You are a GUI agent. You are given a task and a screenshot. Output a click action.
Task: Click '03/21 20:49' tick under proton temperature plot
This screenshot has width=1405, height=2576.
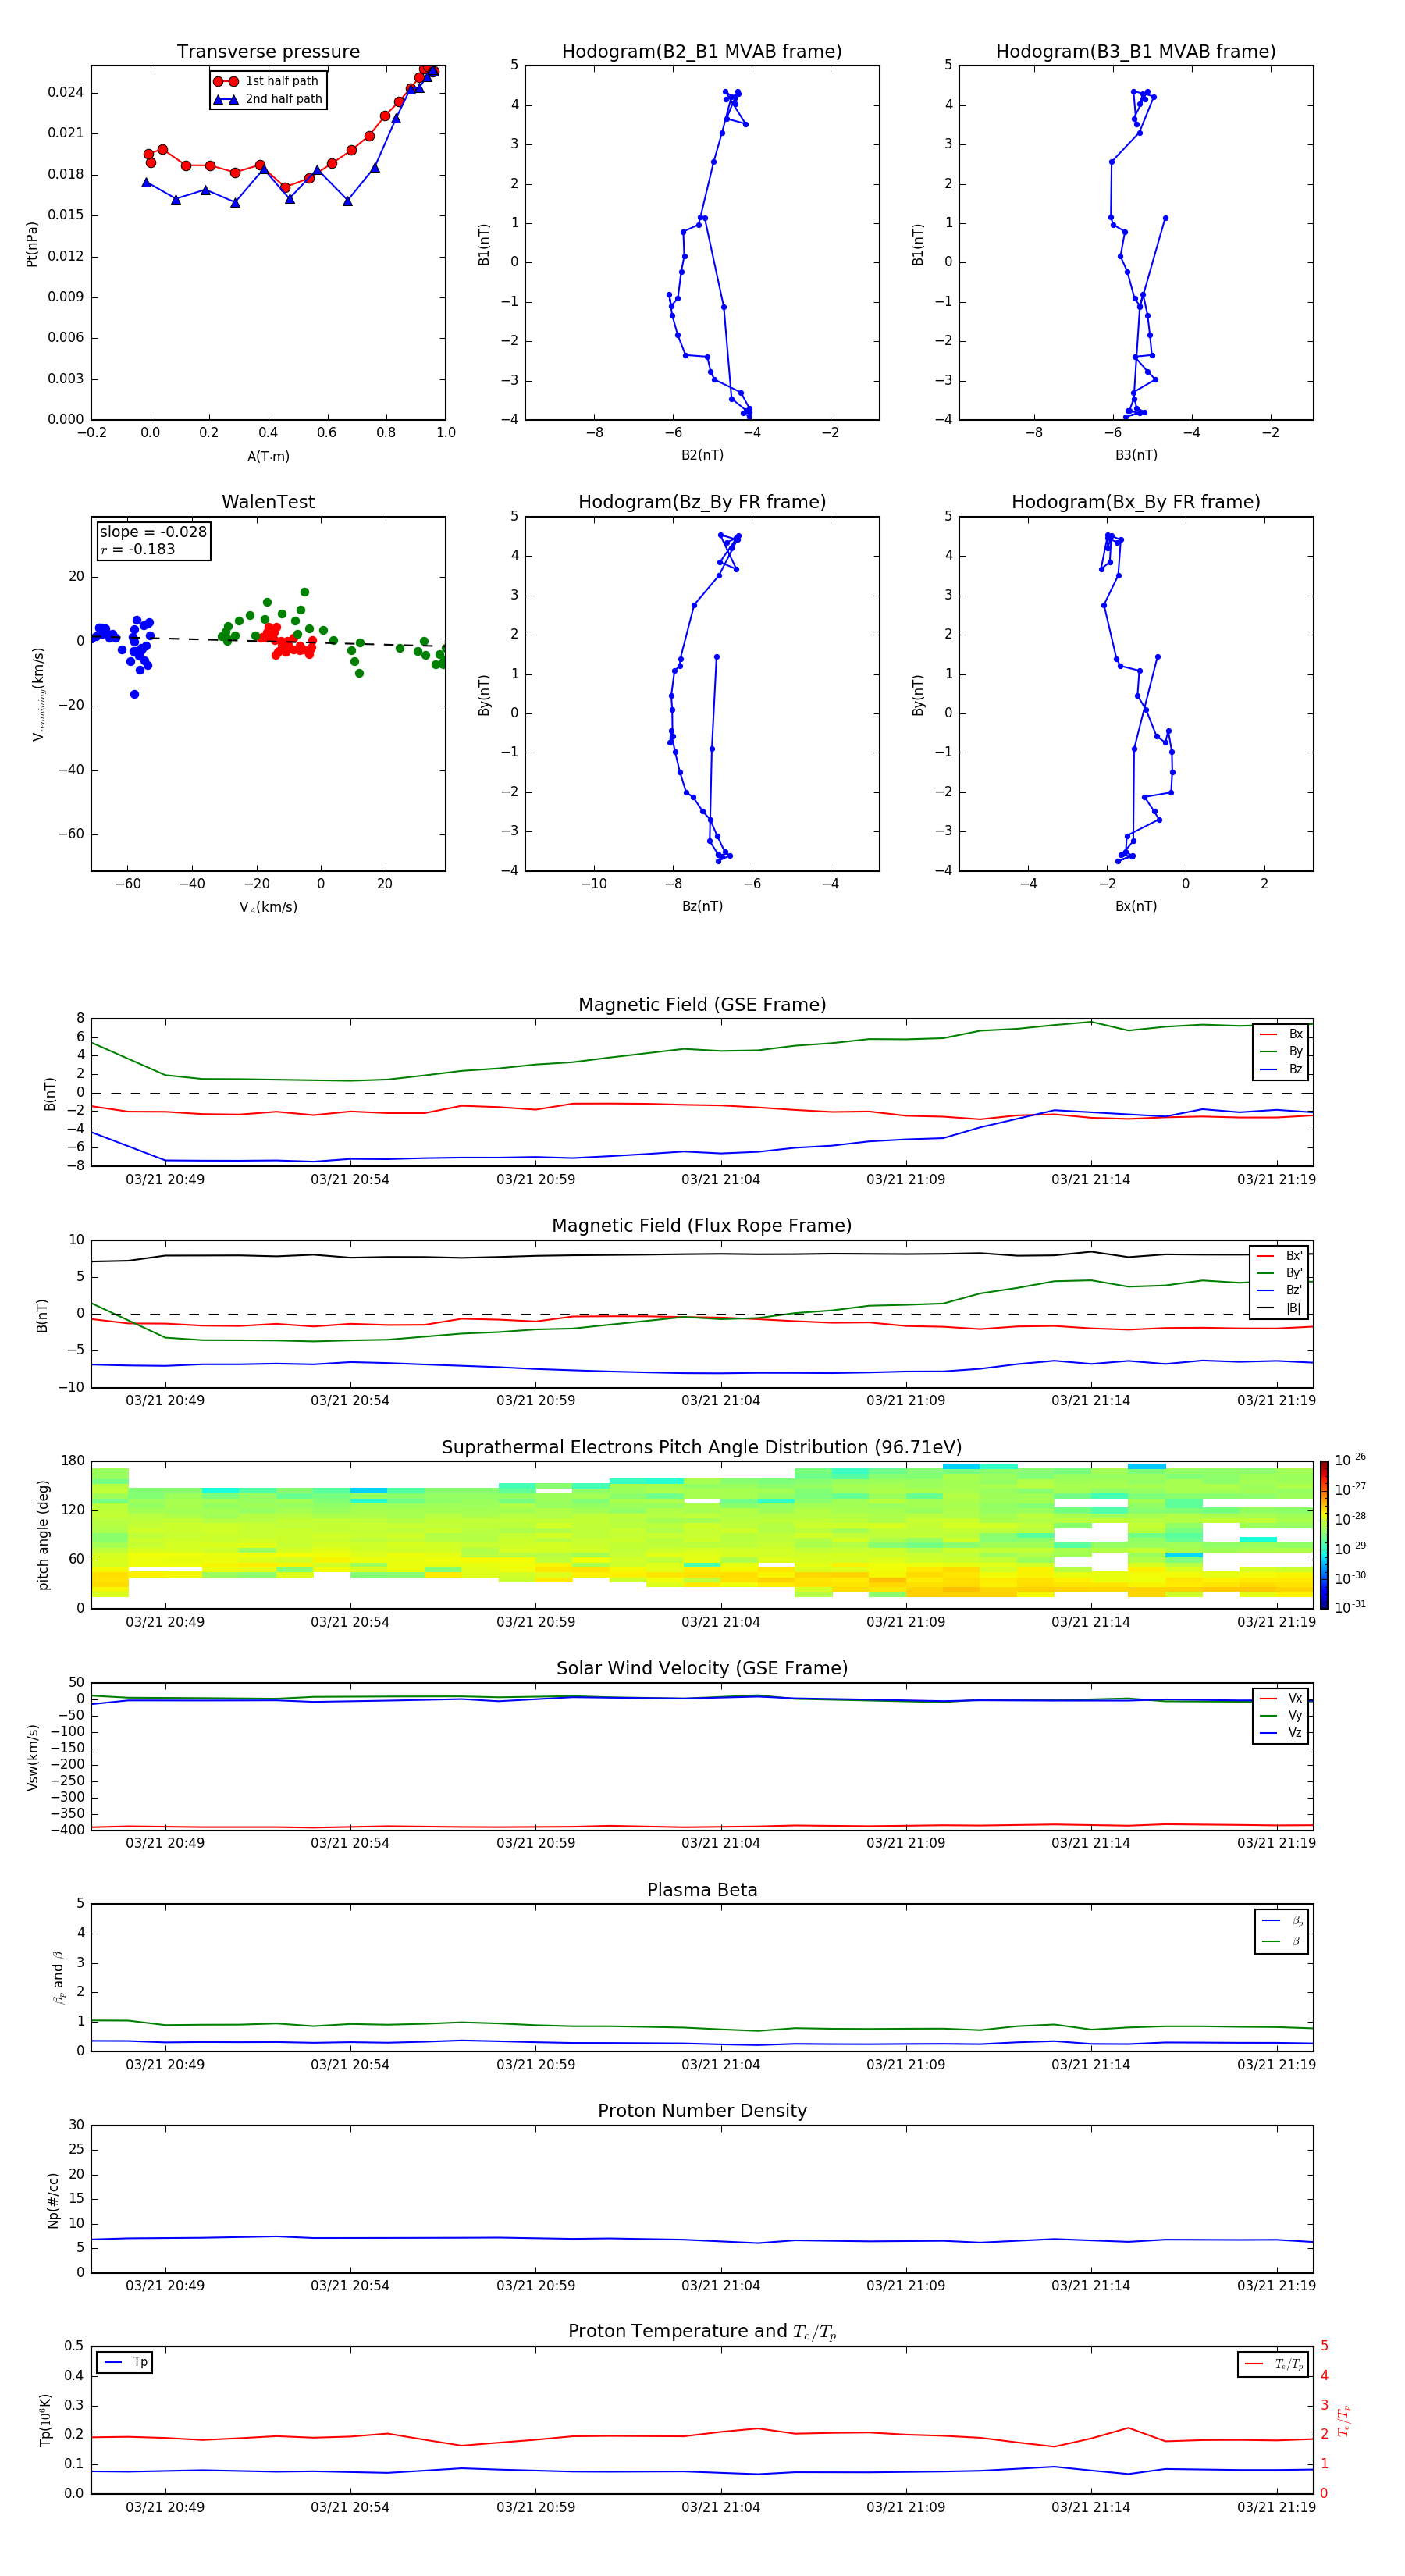165,2507
